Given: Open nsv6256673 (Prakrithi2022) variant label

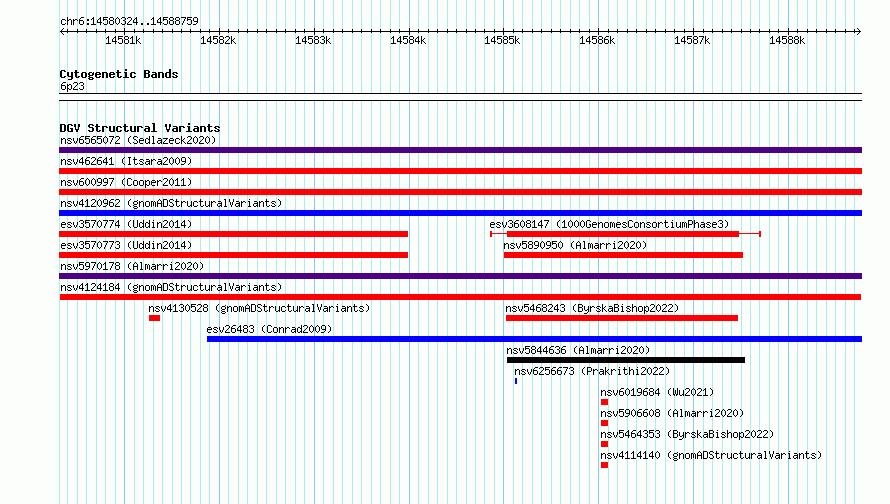Looking at the screenshot, I should click(592, 371).
